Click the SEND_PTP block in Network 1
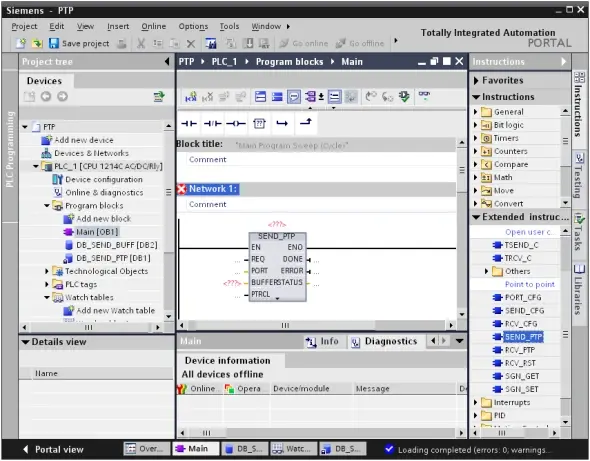The width and height of the screenshot is (590, 461). click(278, 267)
